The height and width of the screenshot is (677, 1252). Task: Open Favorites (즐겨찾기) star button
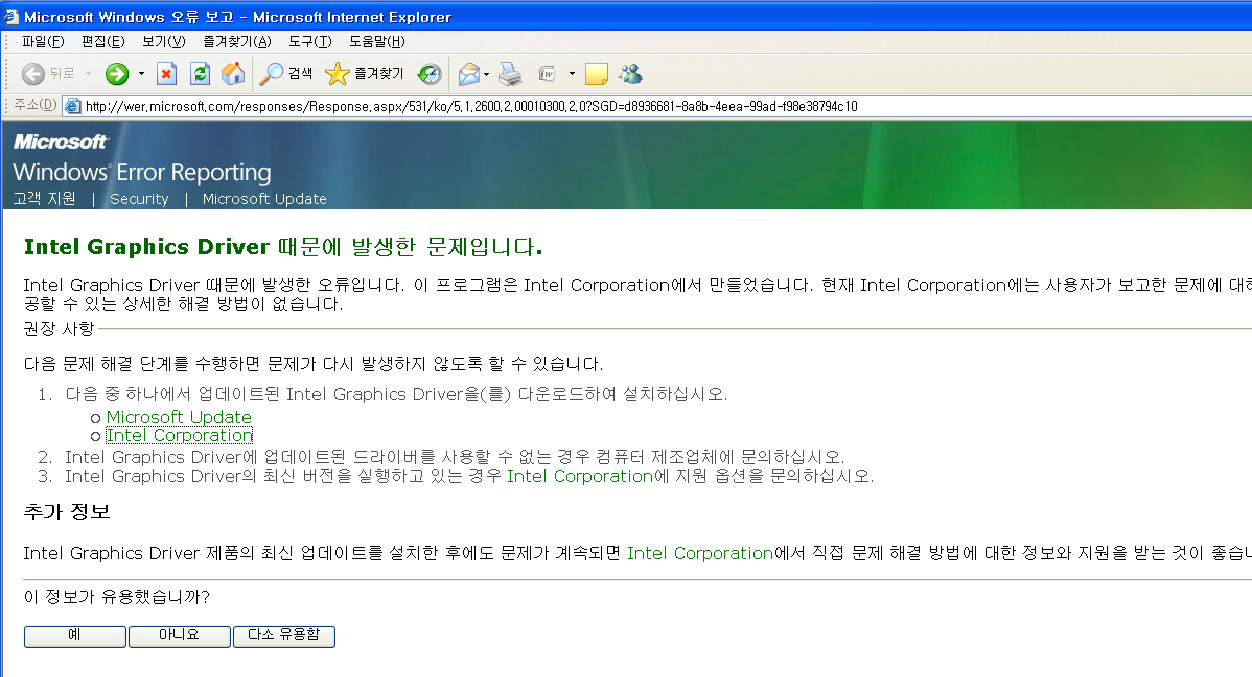click(x=364, y=74)
